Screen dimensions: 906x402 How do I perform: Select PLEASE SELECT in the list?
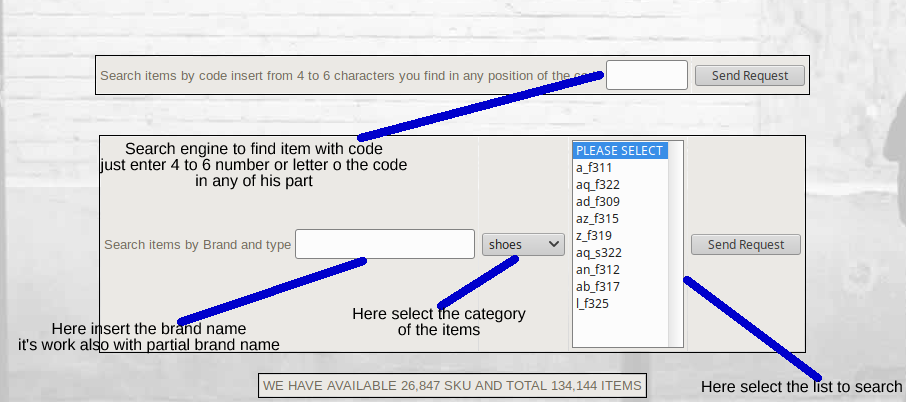point(619,150)
